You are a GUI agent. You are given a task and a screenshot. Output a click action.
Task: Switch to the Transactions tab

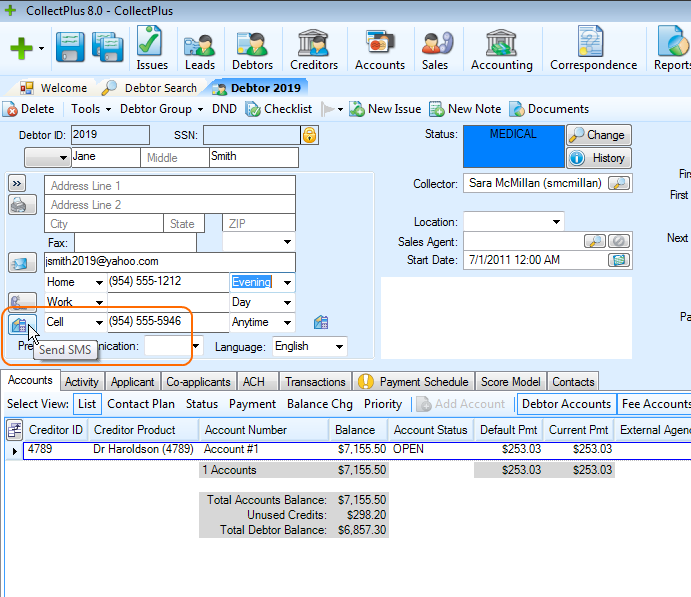click(x=314, y=381)
